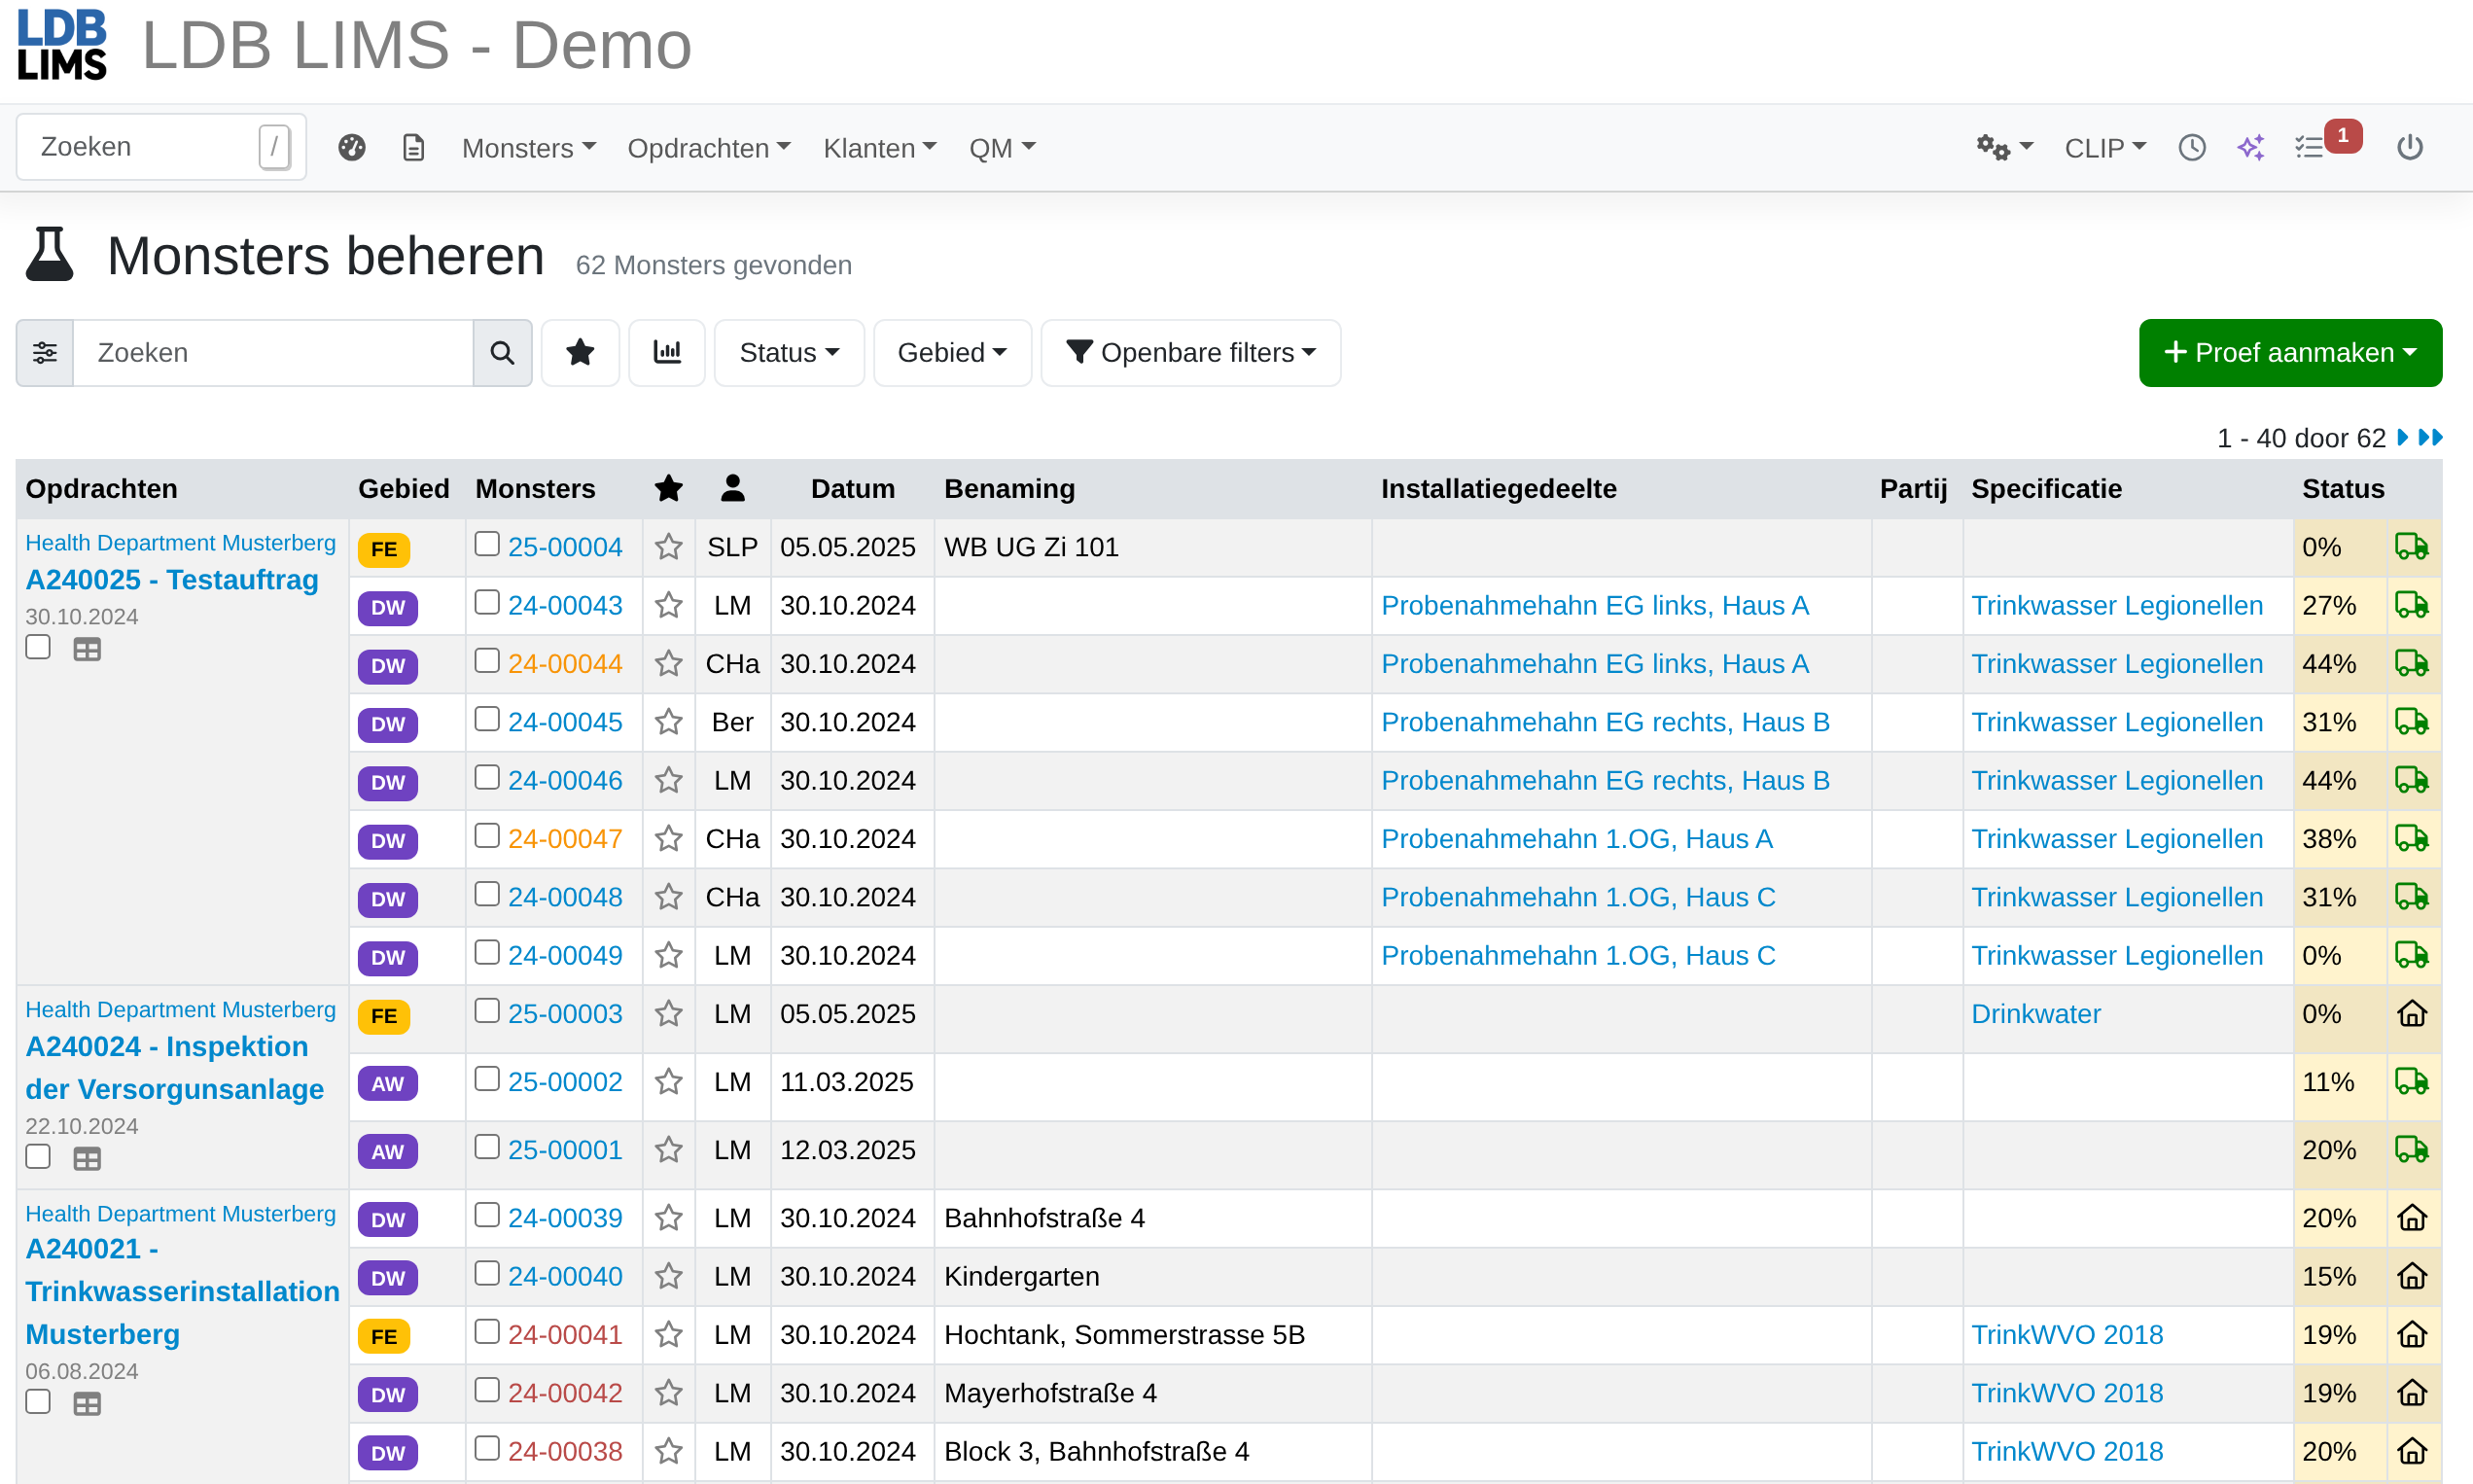Open order A240025 - Testauftrag

point(172,580)
